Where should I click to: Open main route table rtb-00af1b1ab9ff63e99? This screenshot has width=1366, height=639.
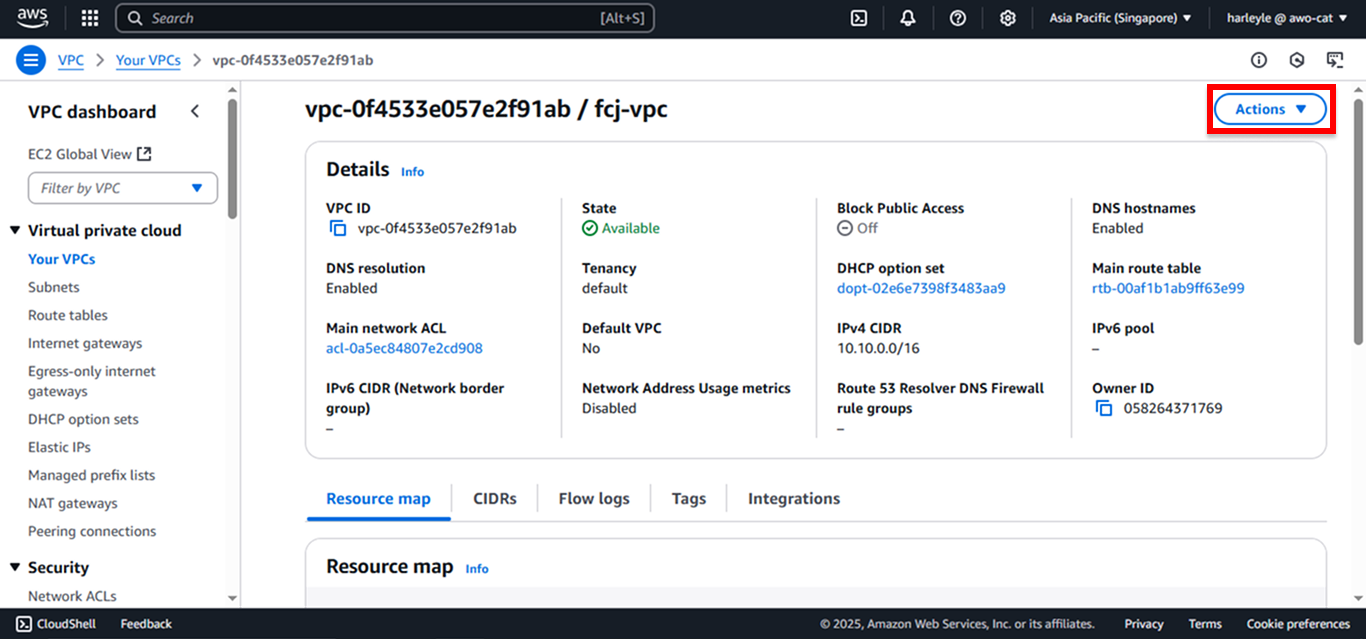pos(1168,288)
